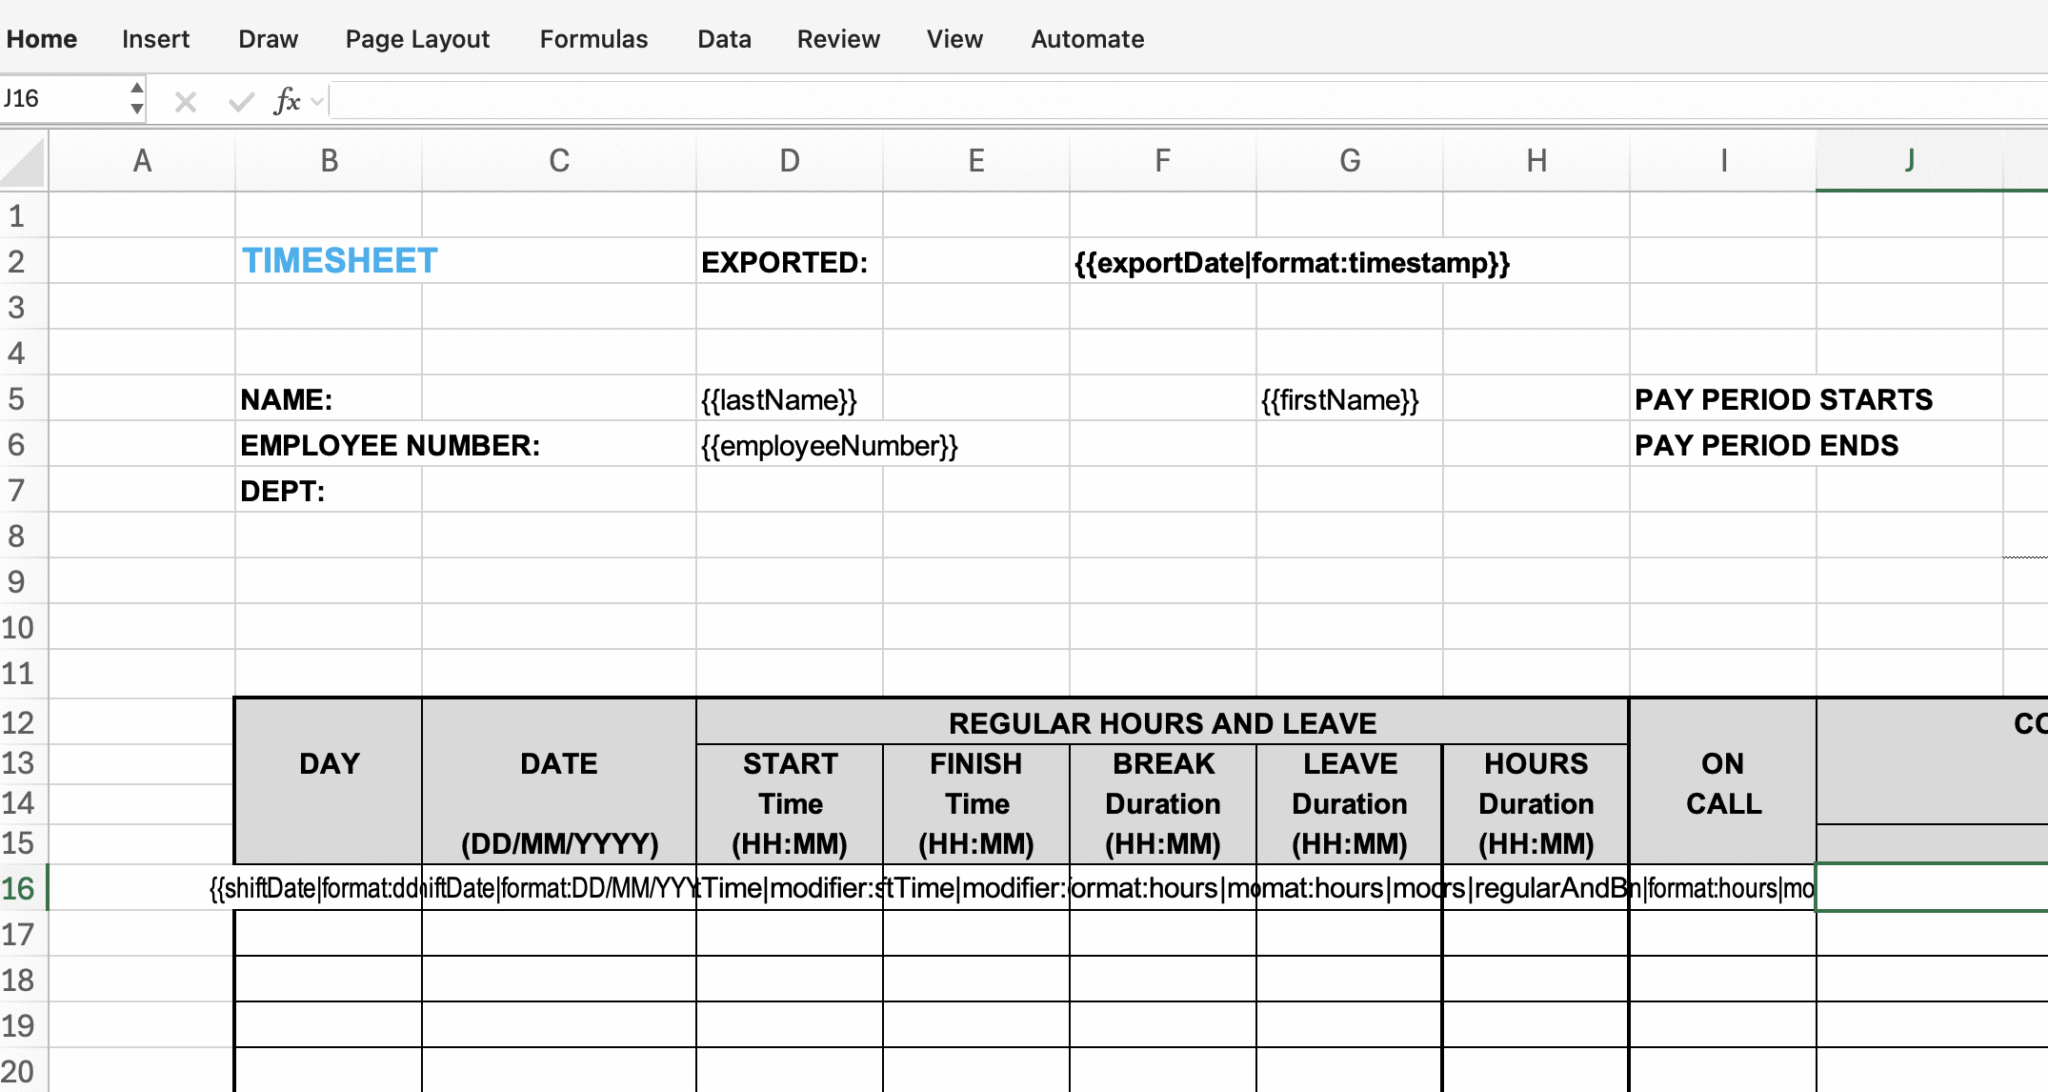Image resolution: width=2048 pixels, height=1092 pixels.
Task: Click the REGULAR HOURS AND LEAVE header
Action: tap(1162, 722)
